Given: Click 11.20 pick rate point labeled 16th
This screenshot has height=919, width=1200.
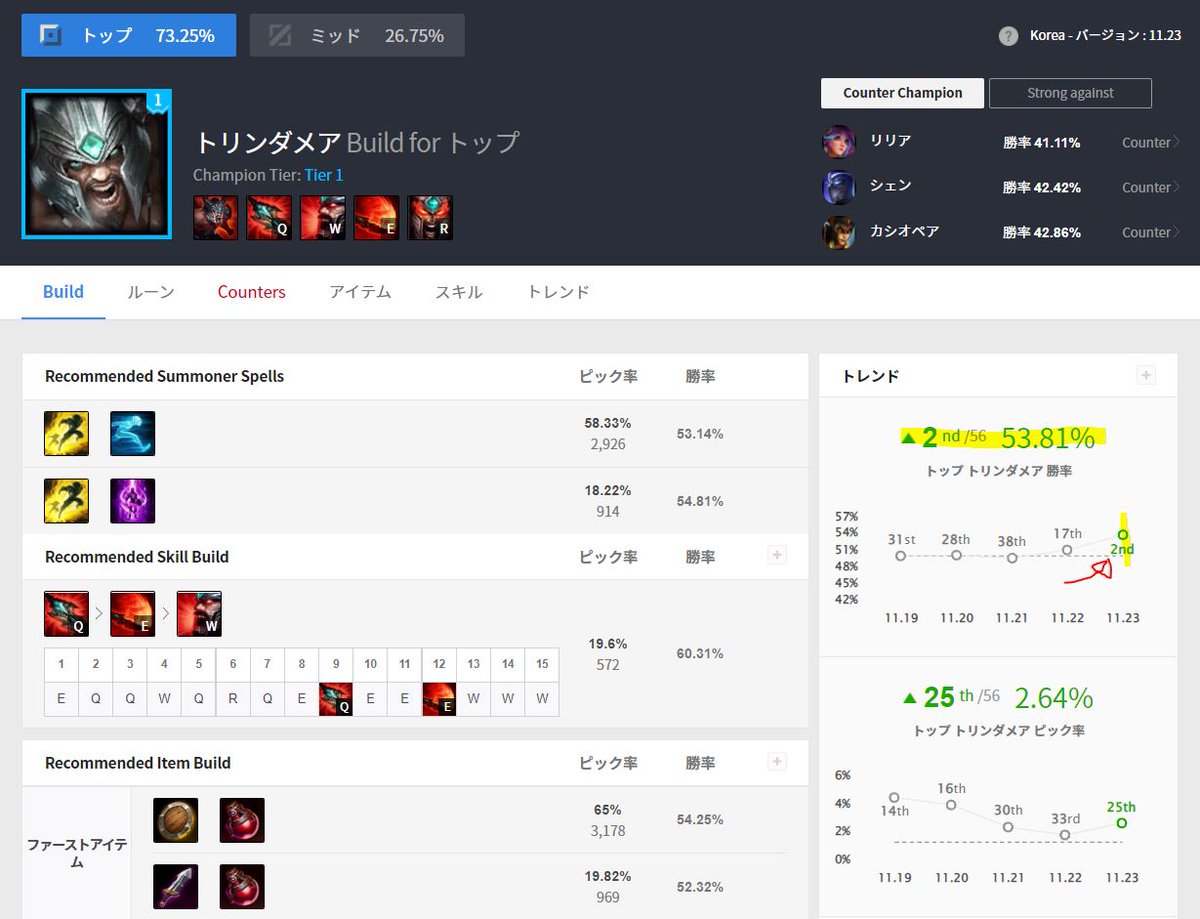Looking at the screenshot, I should [x=951, y=805].
